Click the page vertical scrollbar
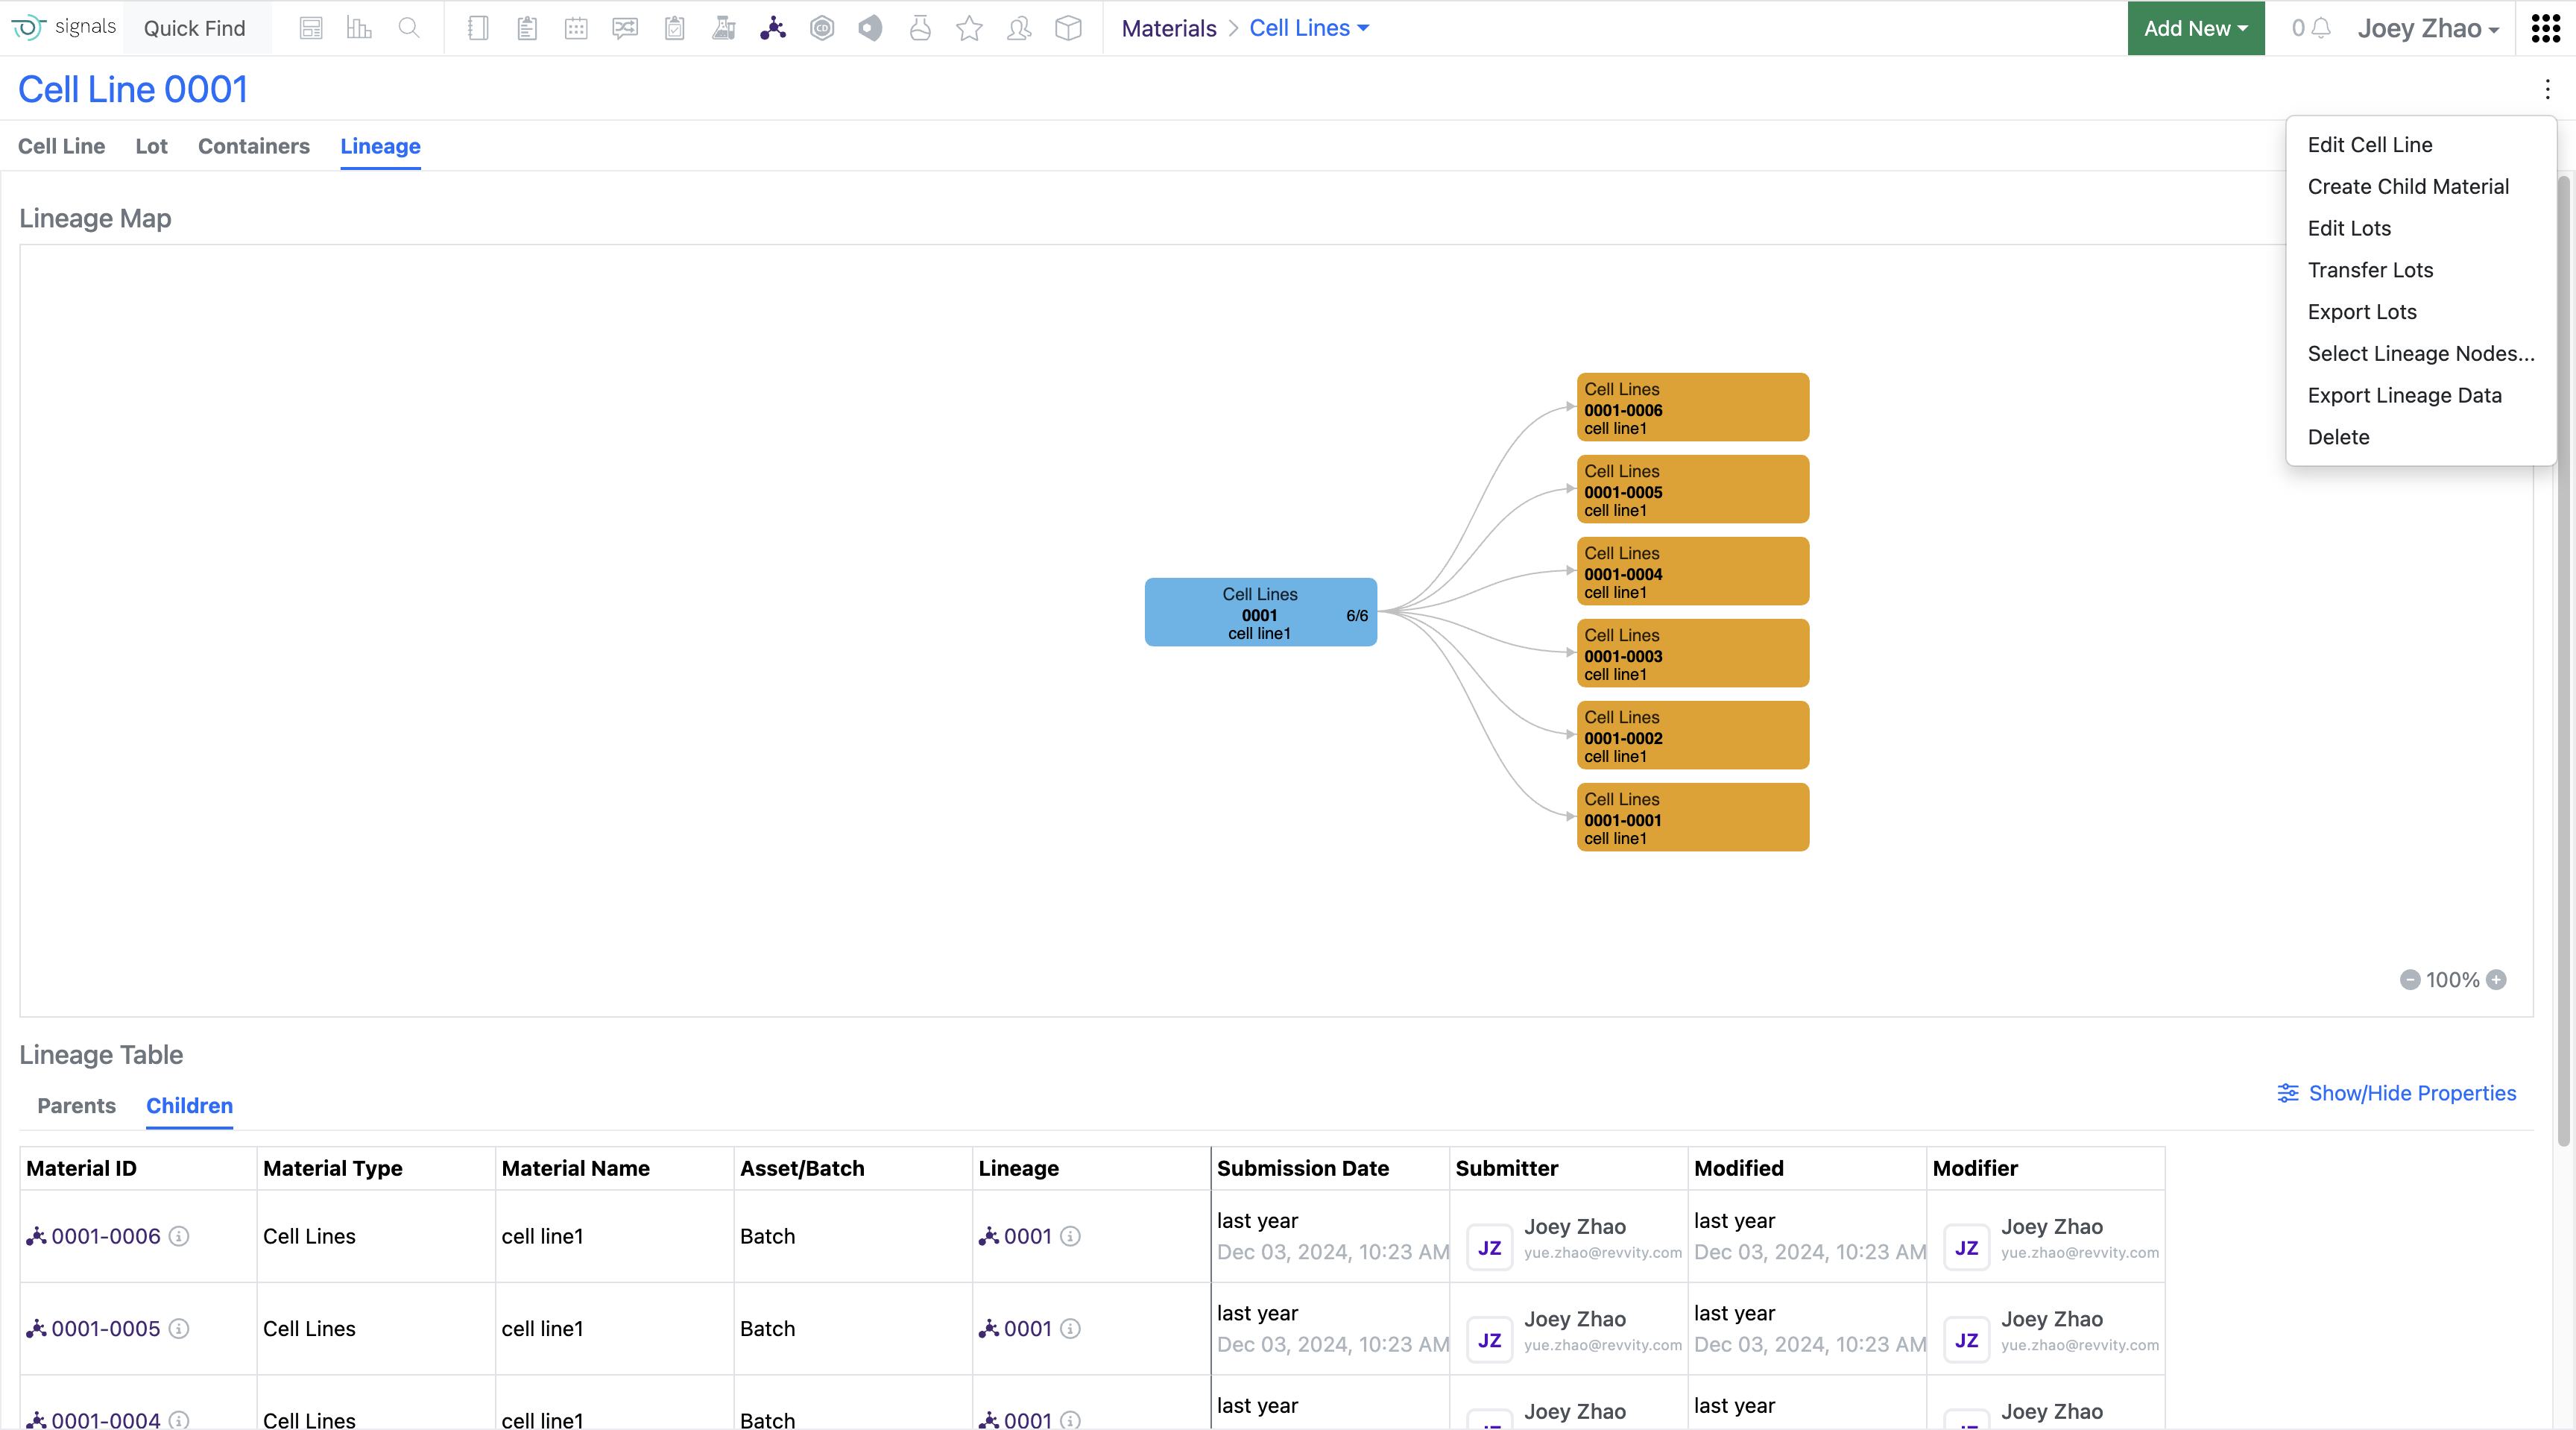This screenshot has width=2576, height=1430. (x=2563, y=660)
